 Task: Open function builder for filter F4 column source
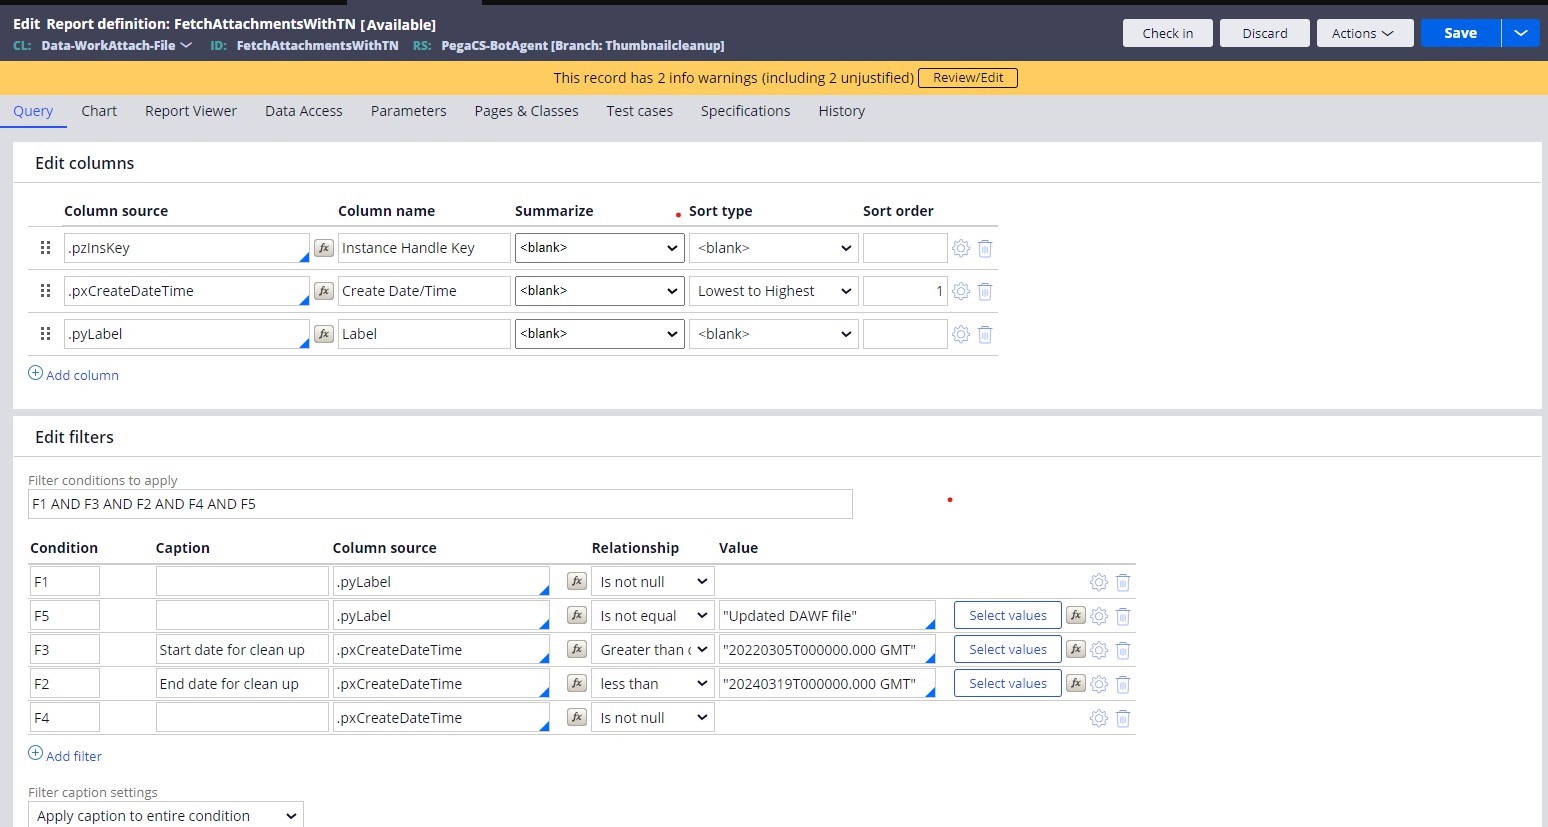[x=577, y=718]
